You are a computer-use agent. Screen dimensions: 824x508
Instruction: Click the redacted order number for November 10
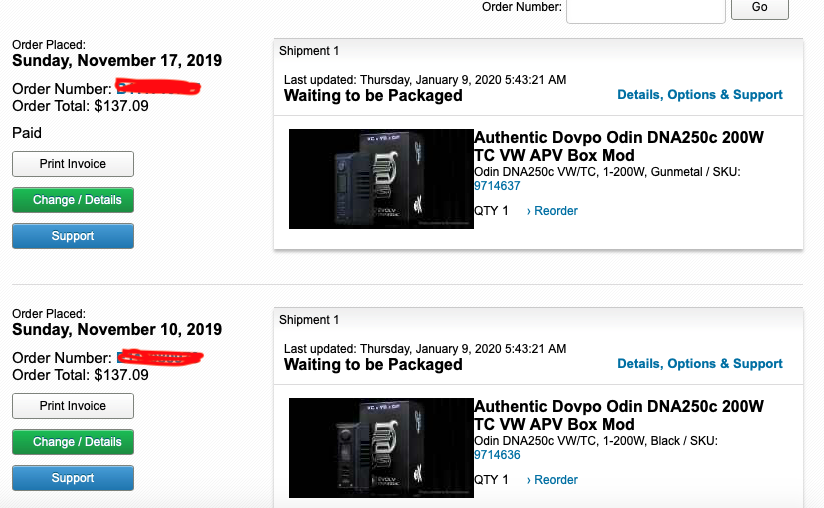point(159,357)
